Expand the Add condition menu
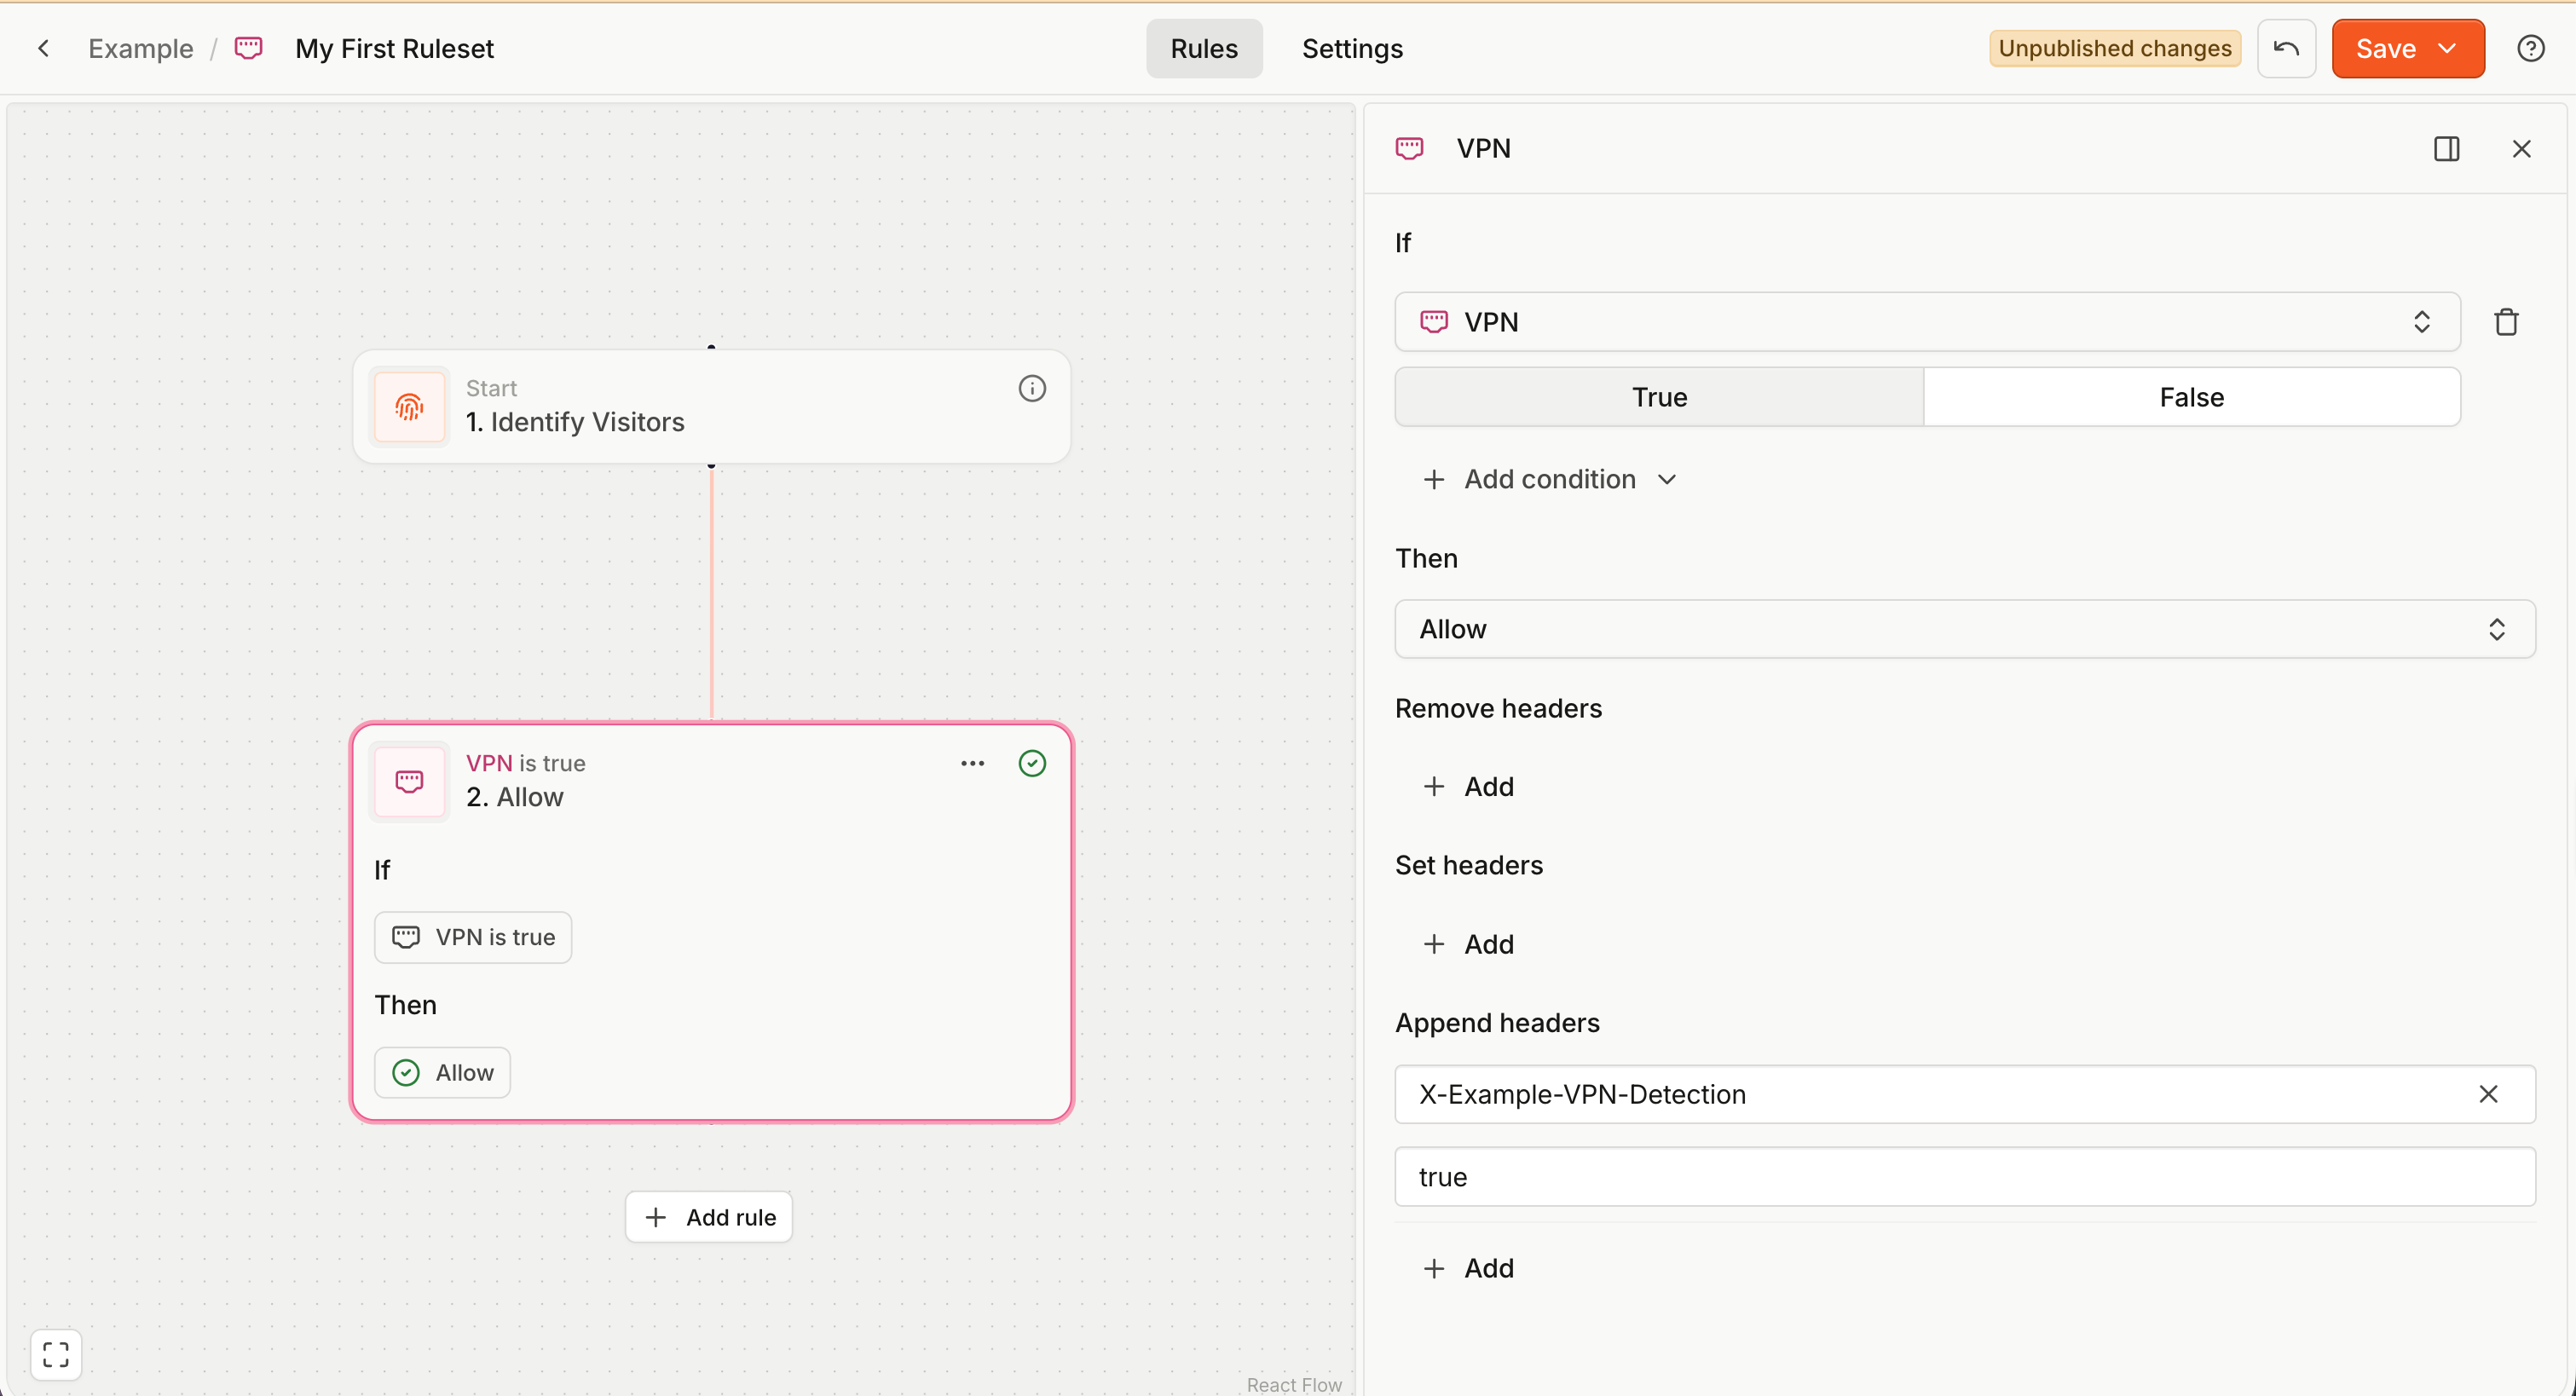The height and width of the screenshot is (1396, 2576). (x=1549, y=479)
